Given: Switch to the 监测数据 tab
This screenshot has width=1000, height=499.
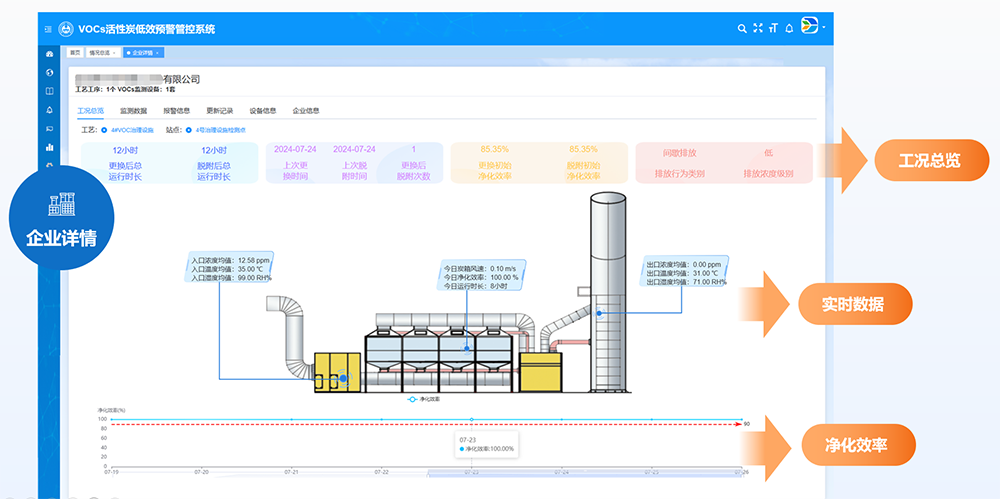Looking at the screenshot, I should 133,111.
